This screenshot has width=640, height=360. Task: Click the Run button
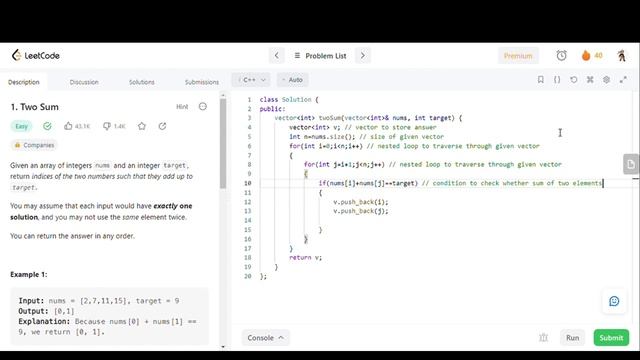pyautogui.click(x=572, y=338)
